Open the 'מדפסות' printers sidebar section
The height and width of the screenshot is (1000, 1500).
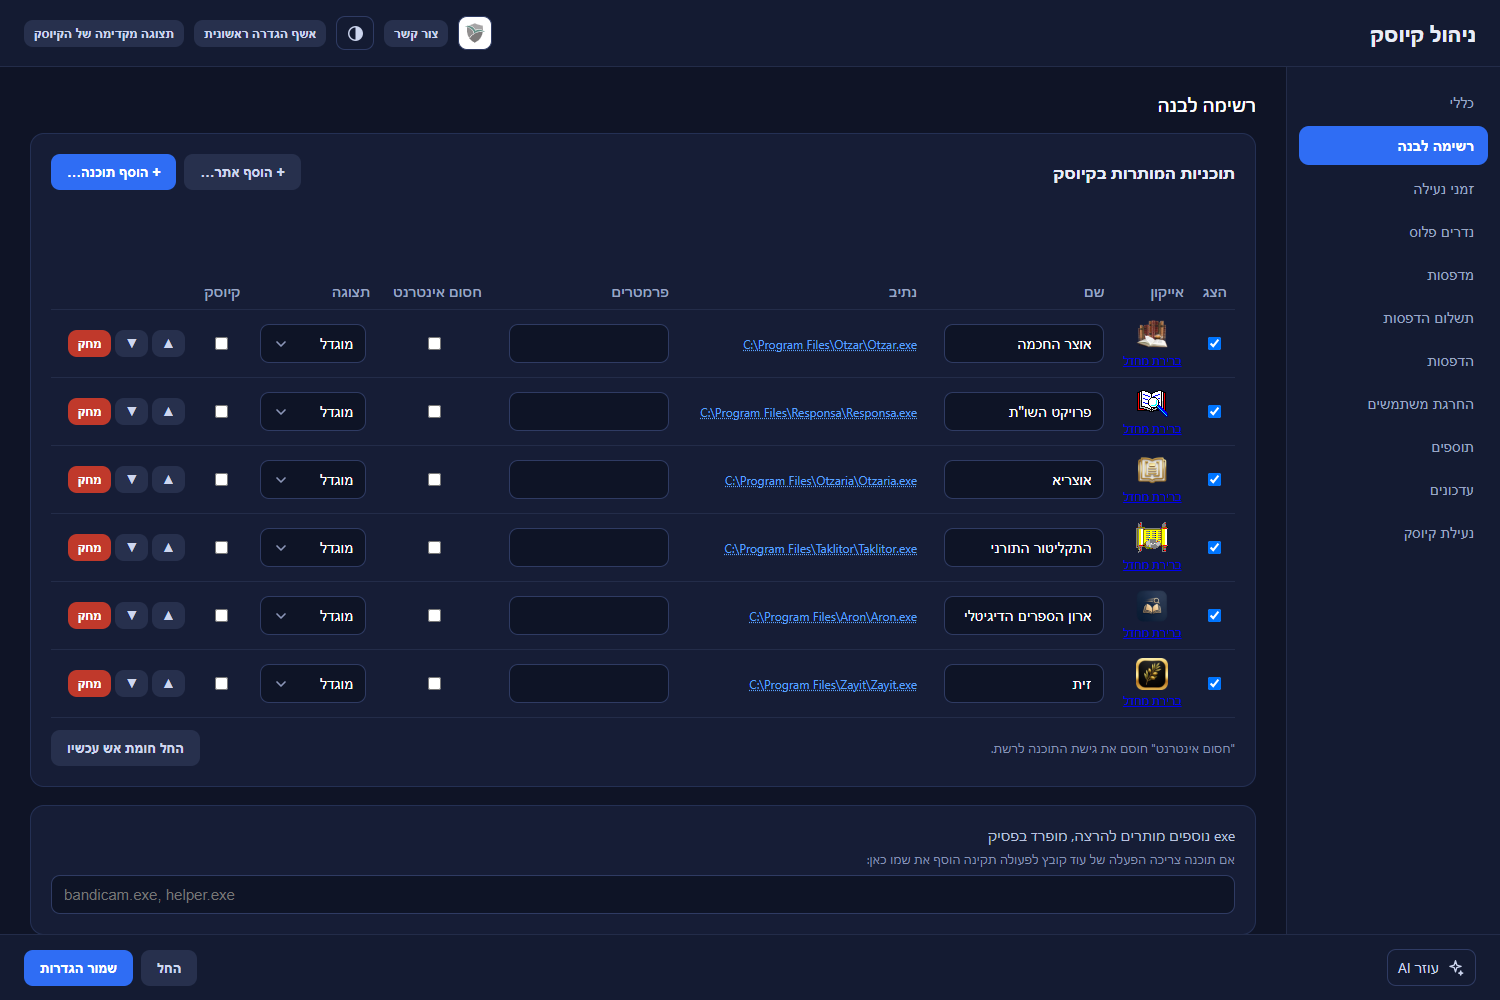point(1393,275)
